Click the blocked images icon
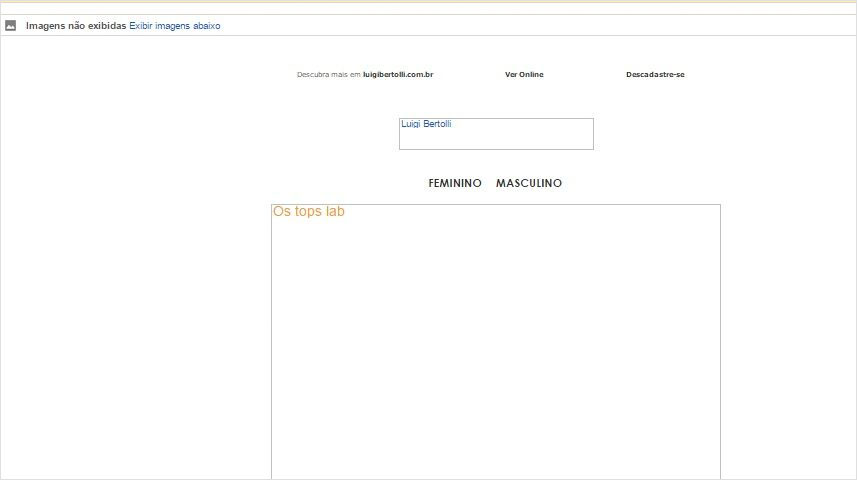 point(10,26)
